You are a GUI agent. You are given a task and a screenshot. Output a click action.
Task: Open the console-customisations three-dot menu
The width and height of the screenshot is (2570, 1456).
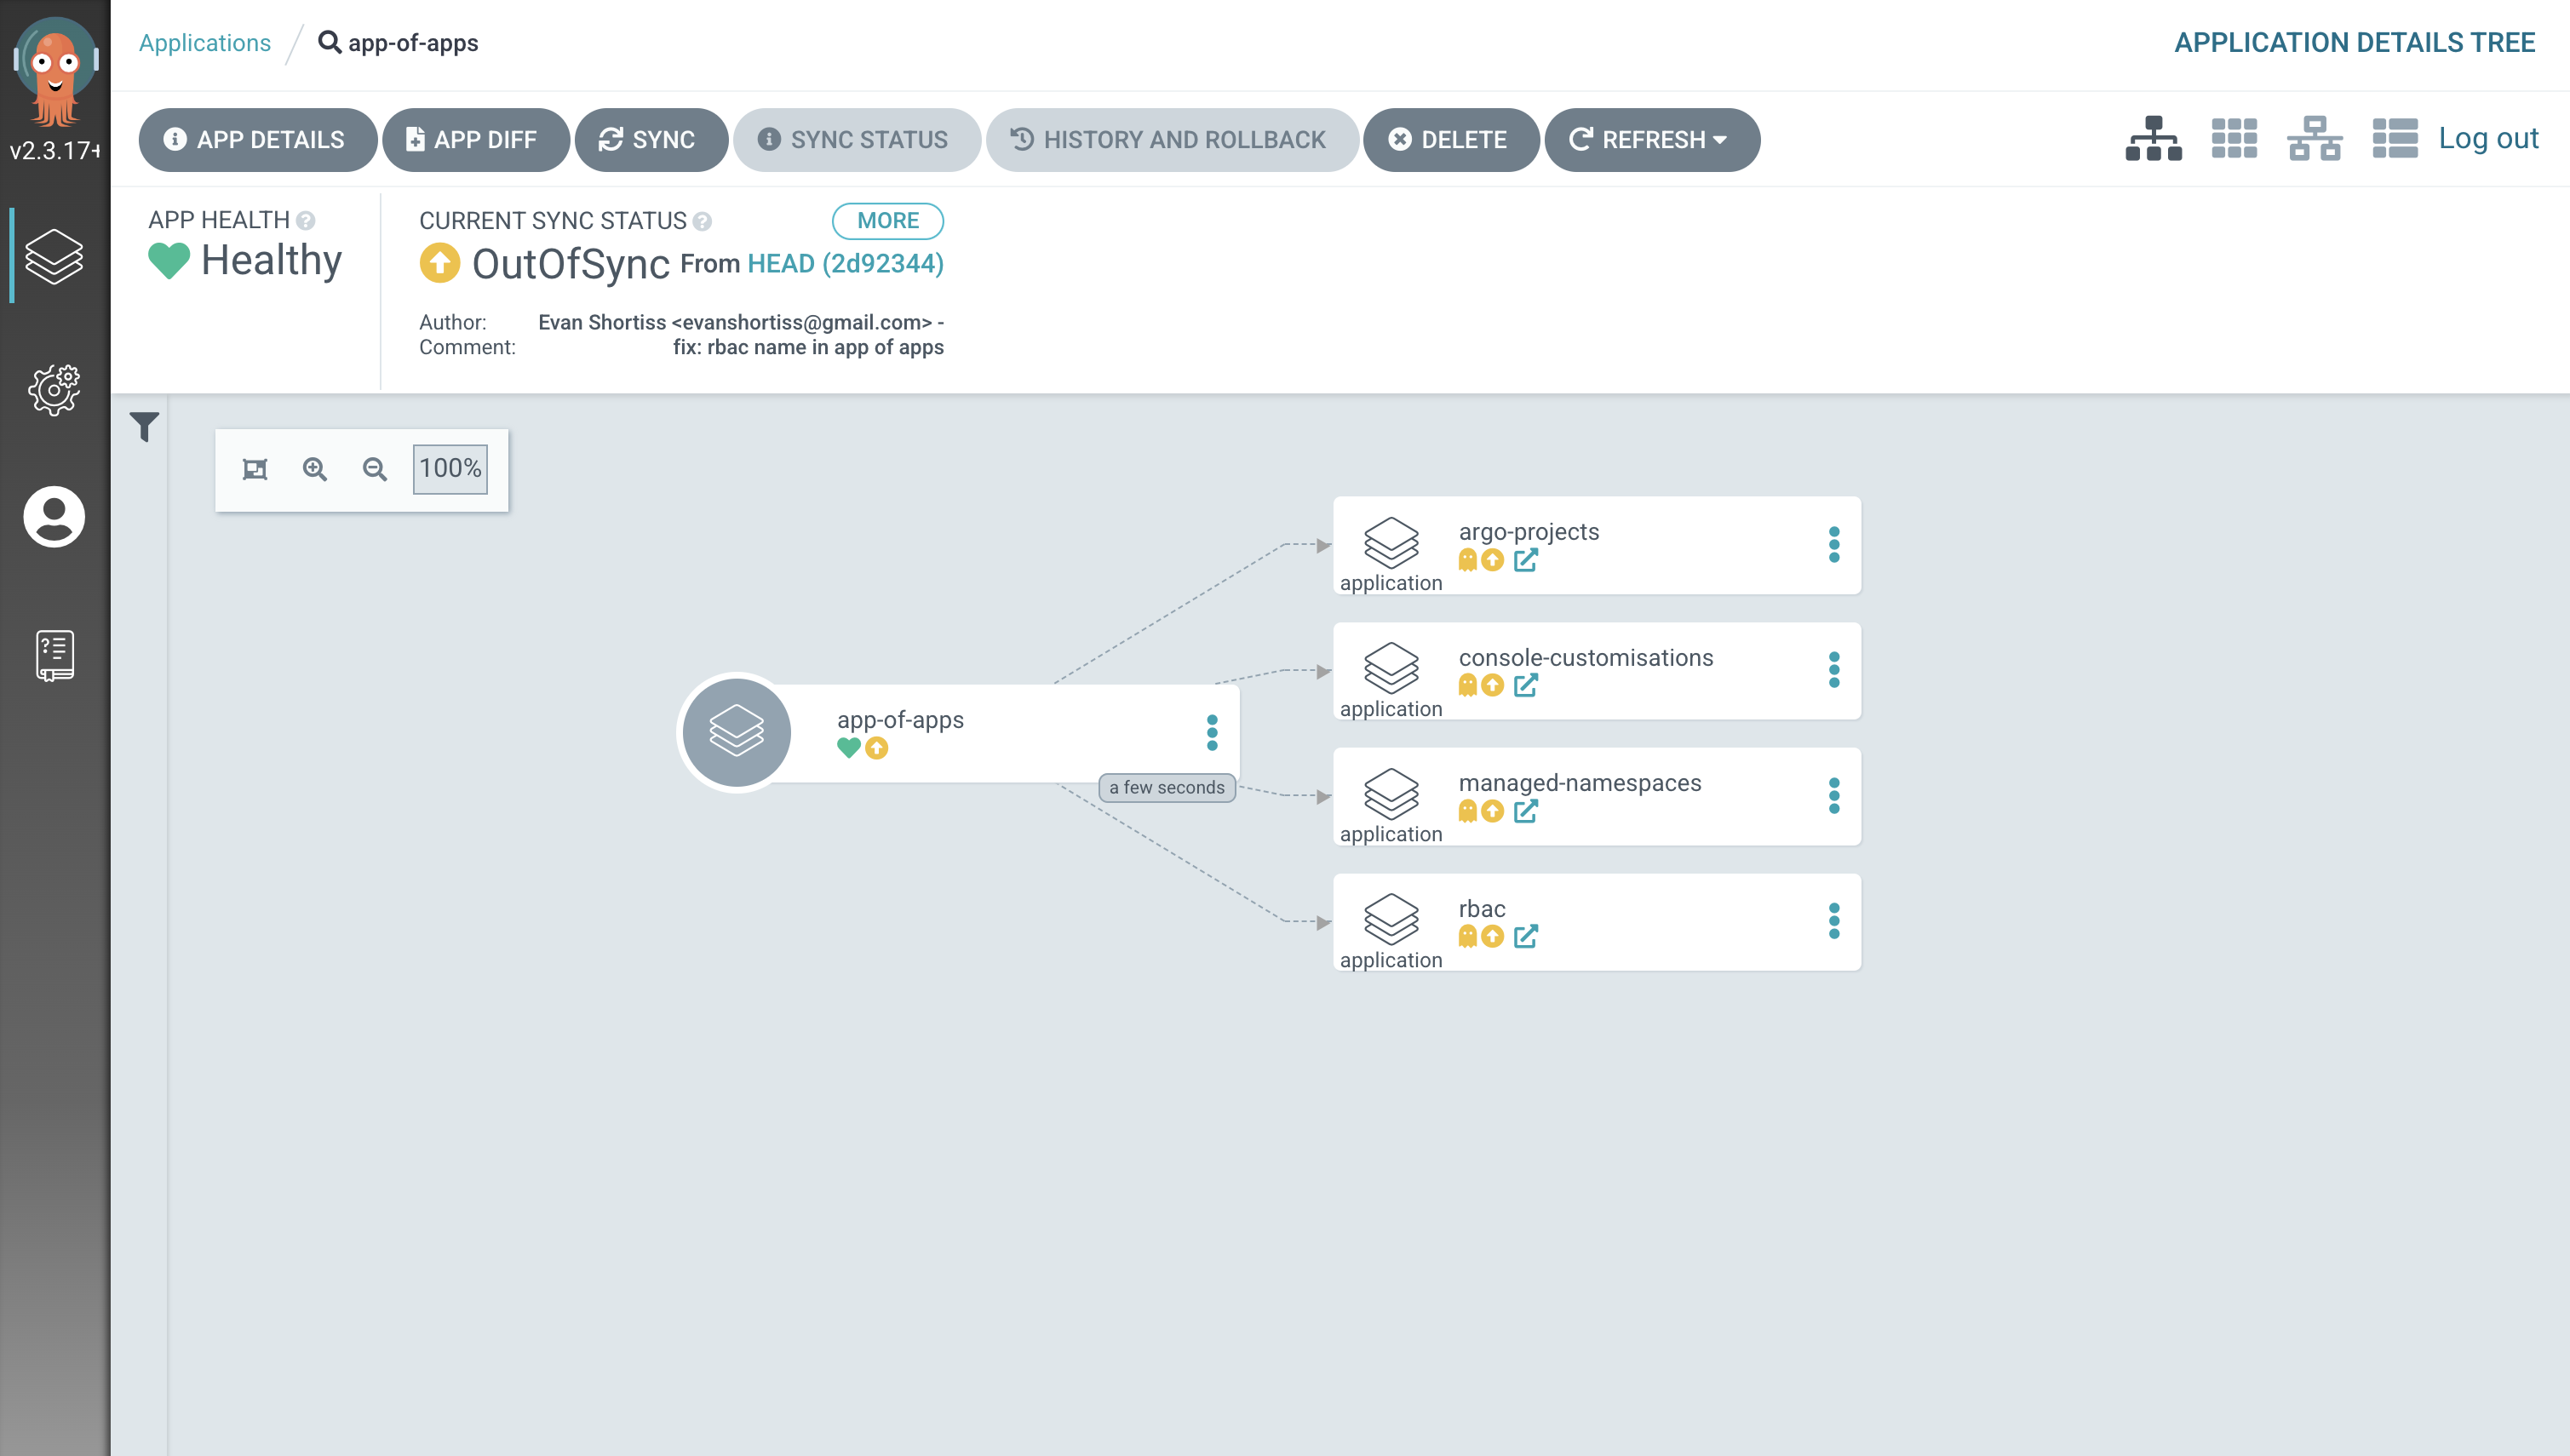pyautogui.click(x=1836, y=671)
